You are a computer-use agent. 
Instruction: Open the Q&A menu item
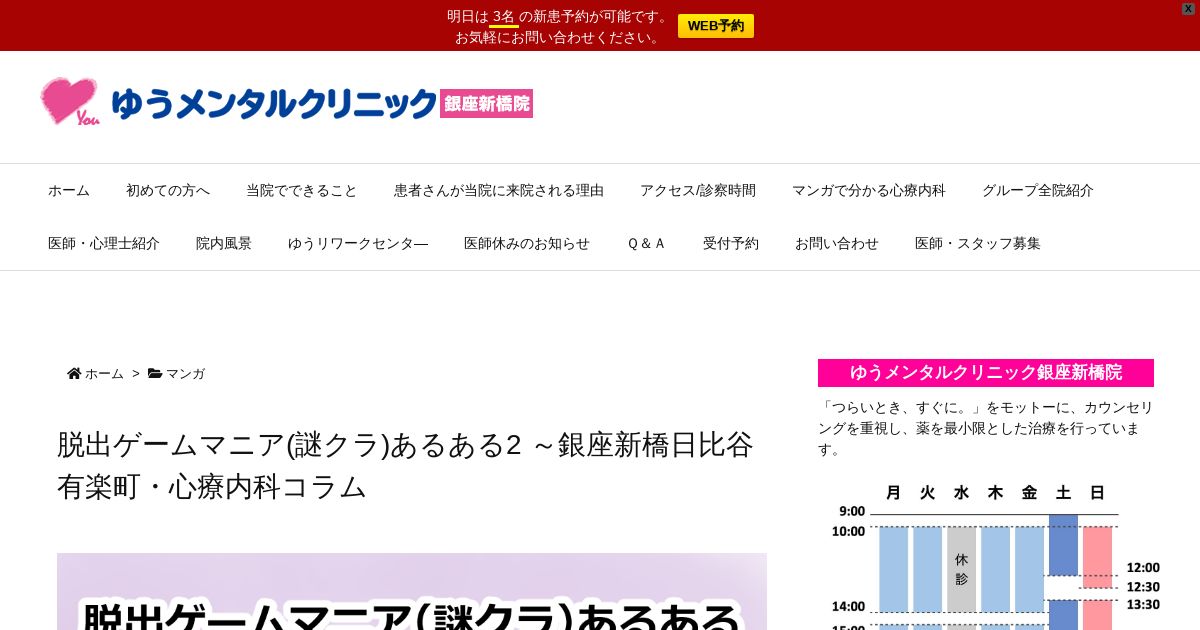(646, 243)
